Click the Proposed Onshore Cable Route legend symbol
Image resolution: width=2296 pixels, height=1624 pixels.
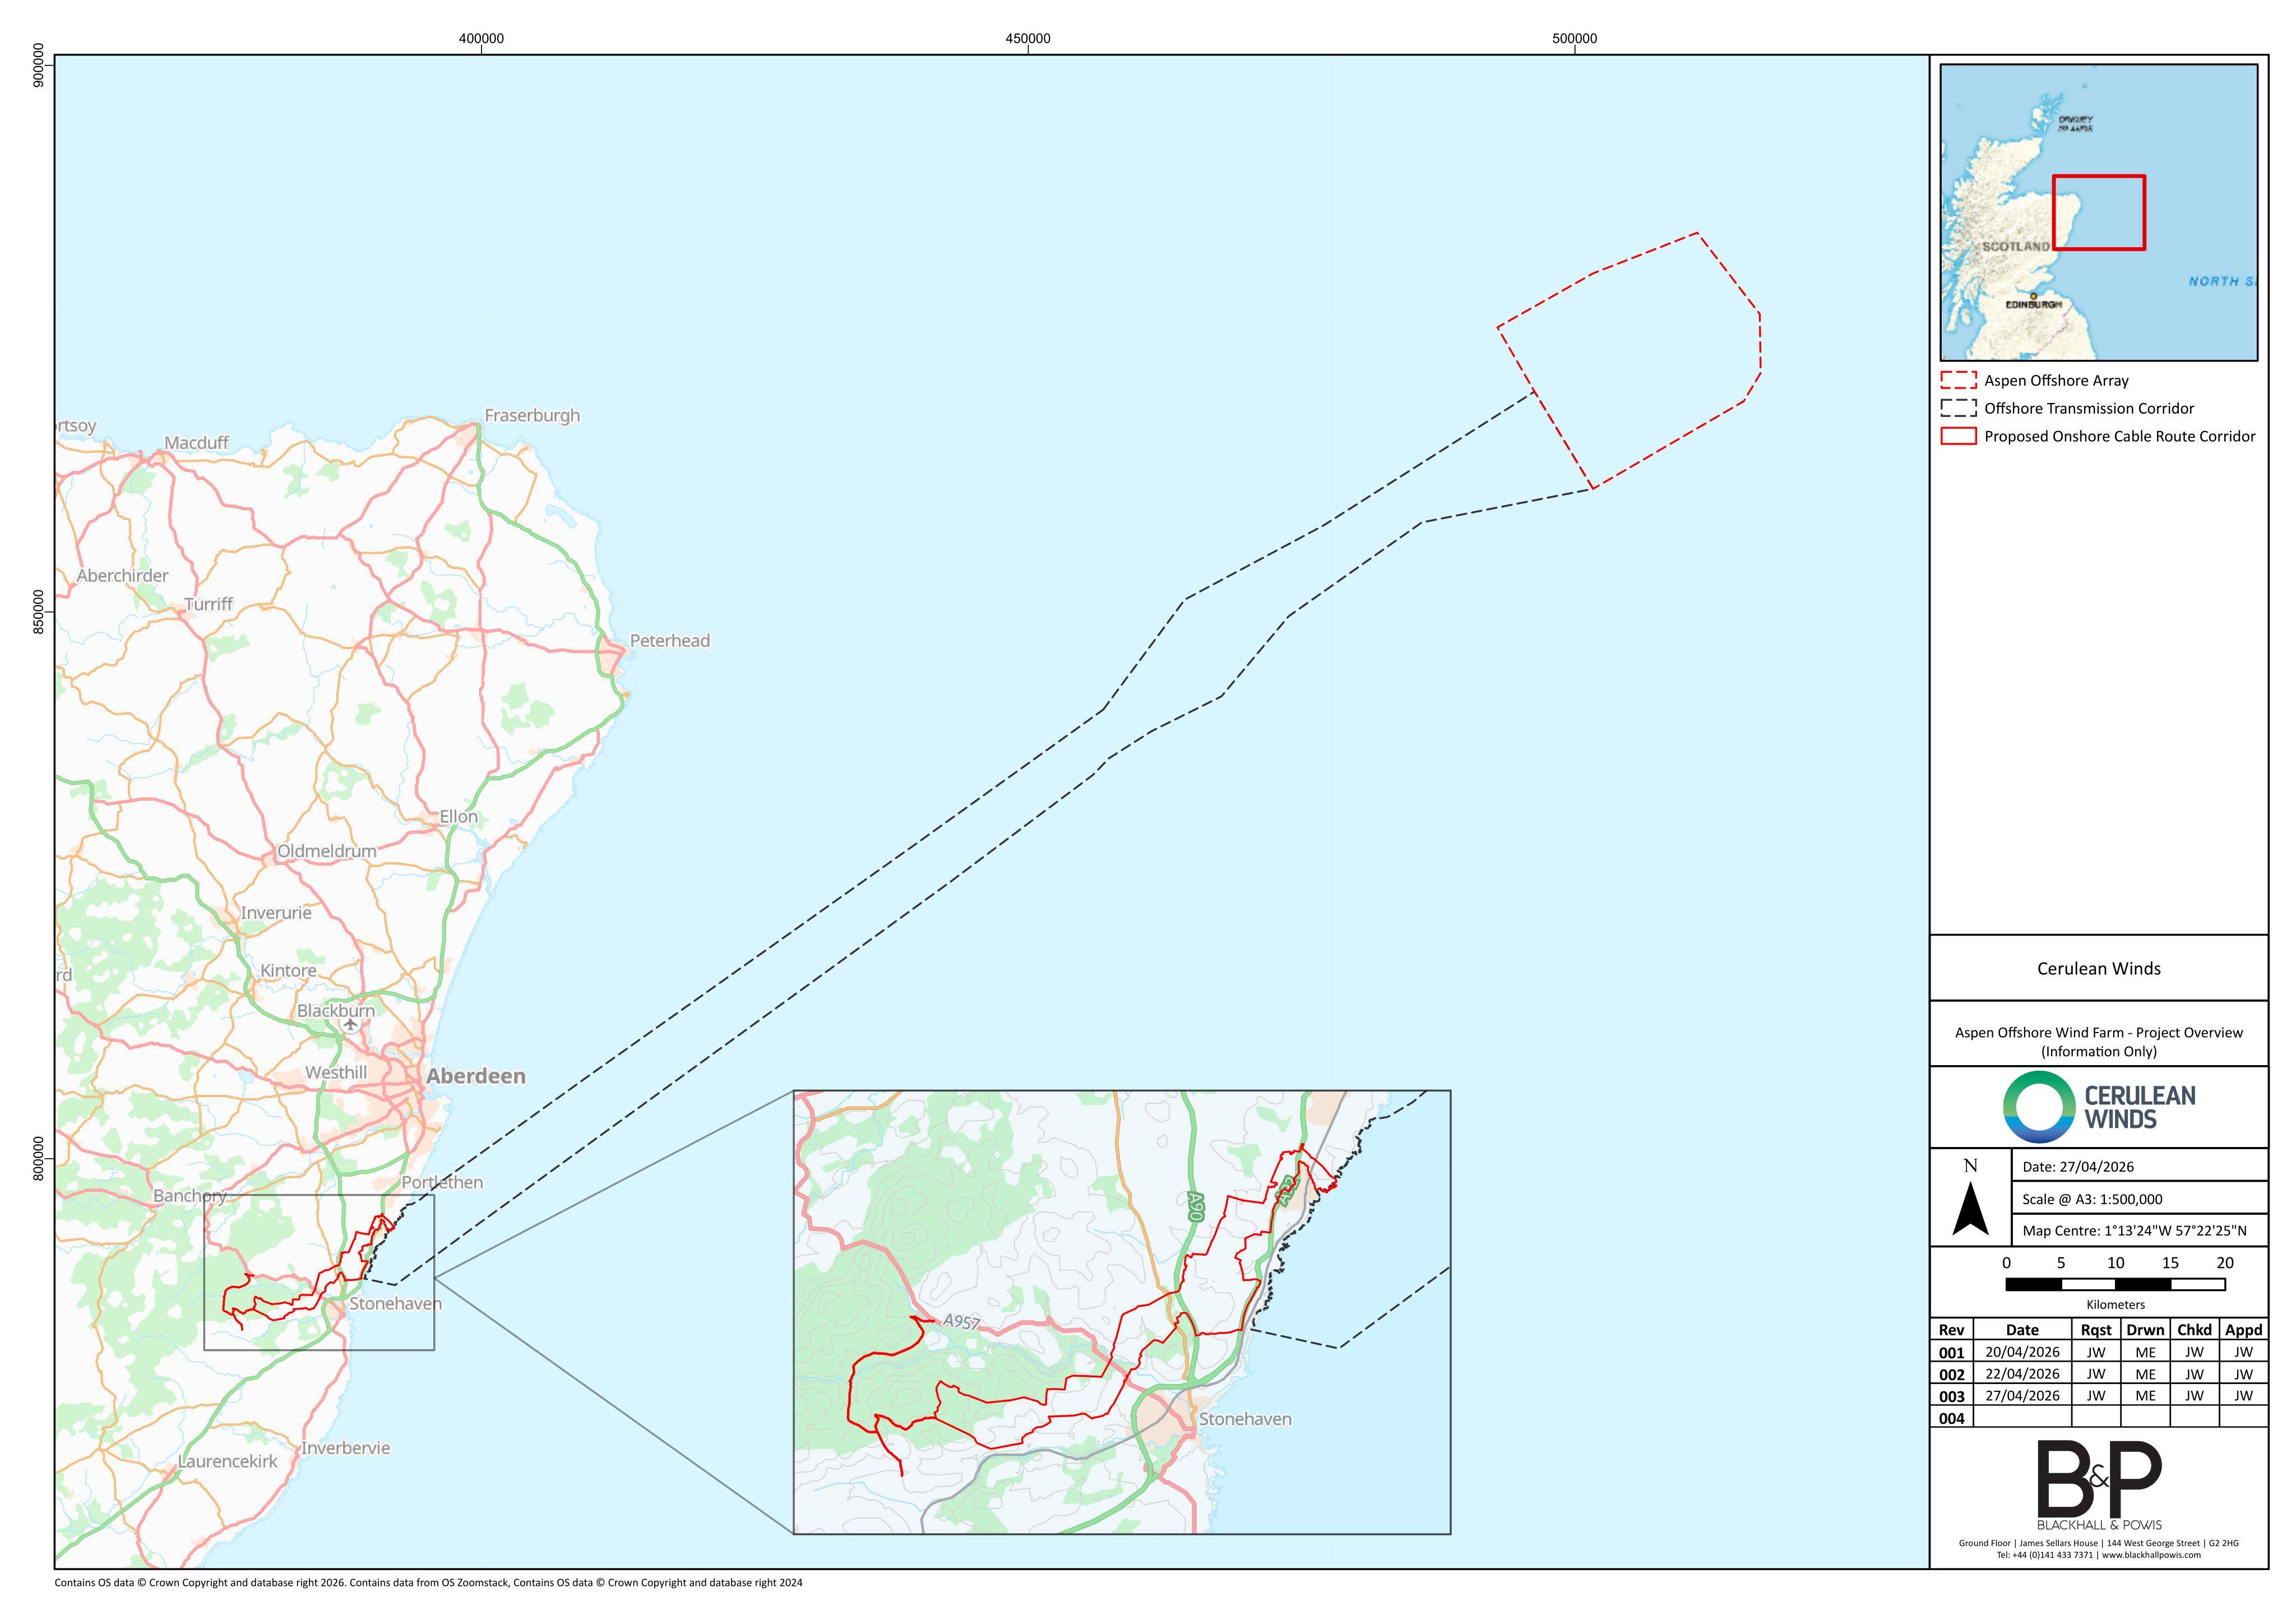coord(1958,436)
